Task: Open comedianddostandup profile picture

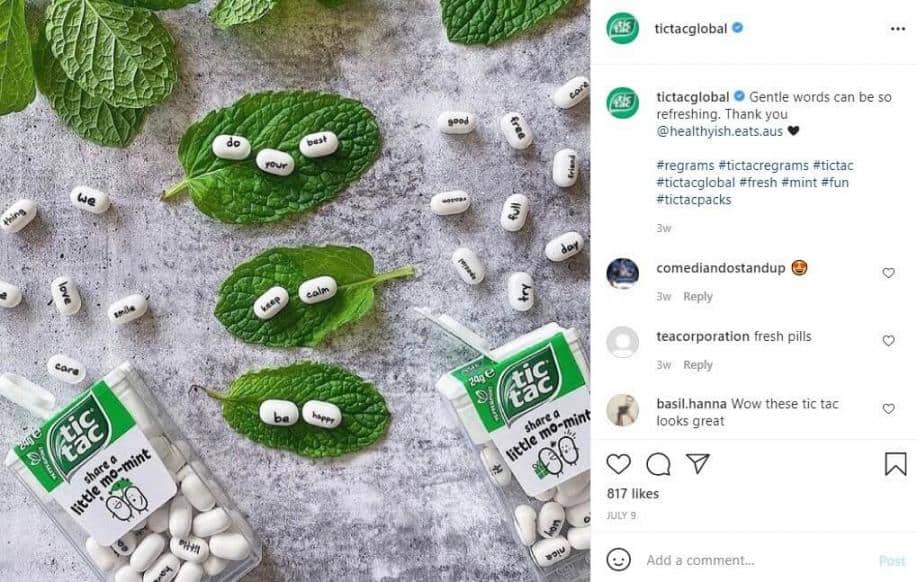Action: point(622,274)
